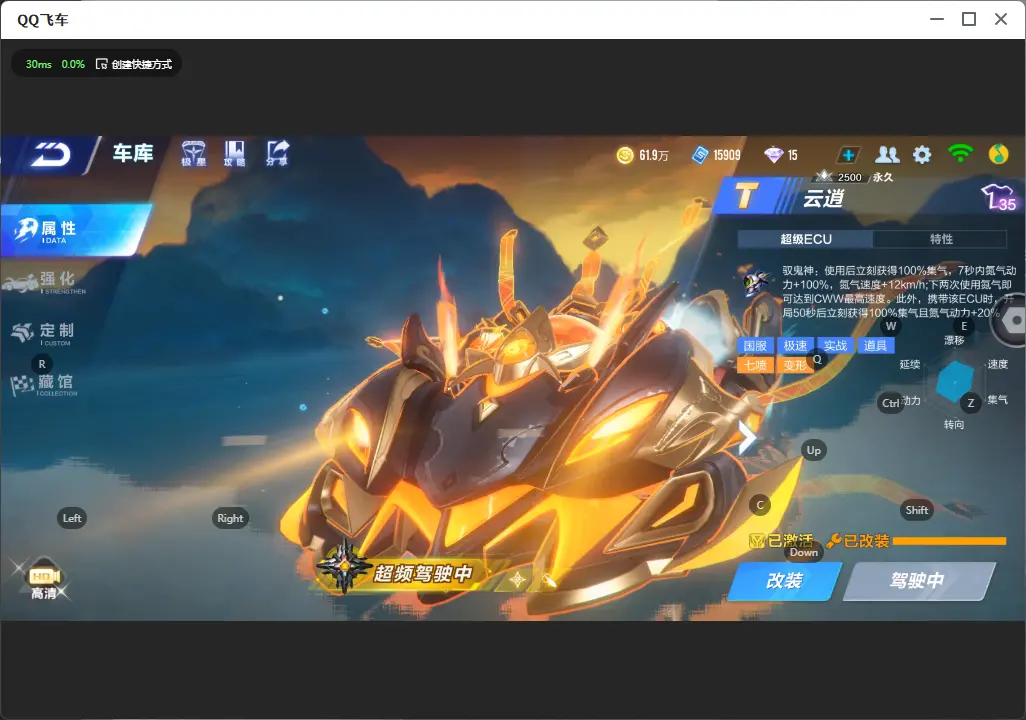
Task: Click the 30ms latency indicator
Action: click(x=39, y=64)
